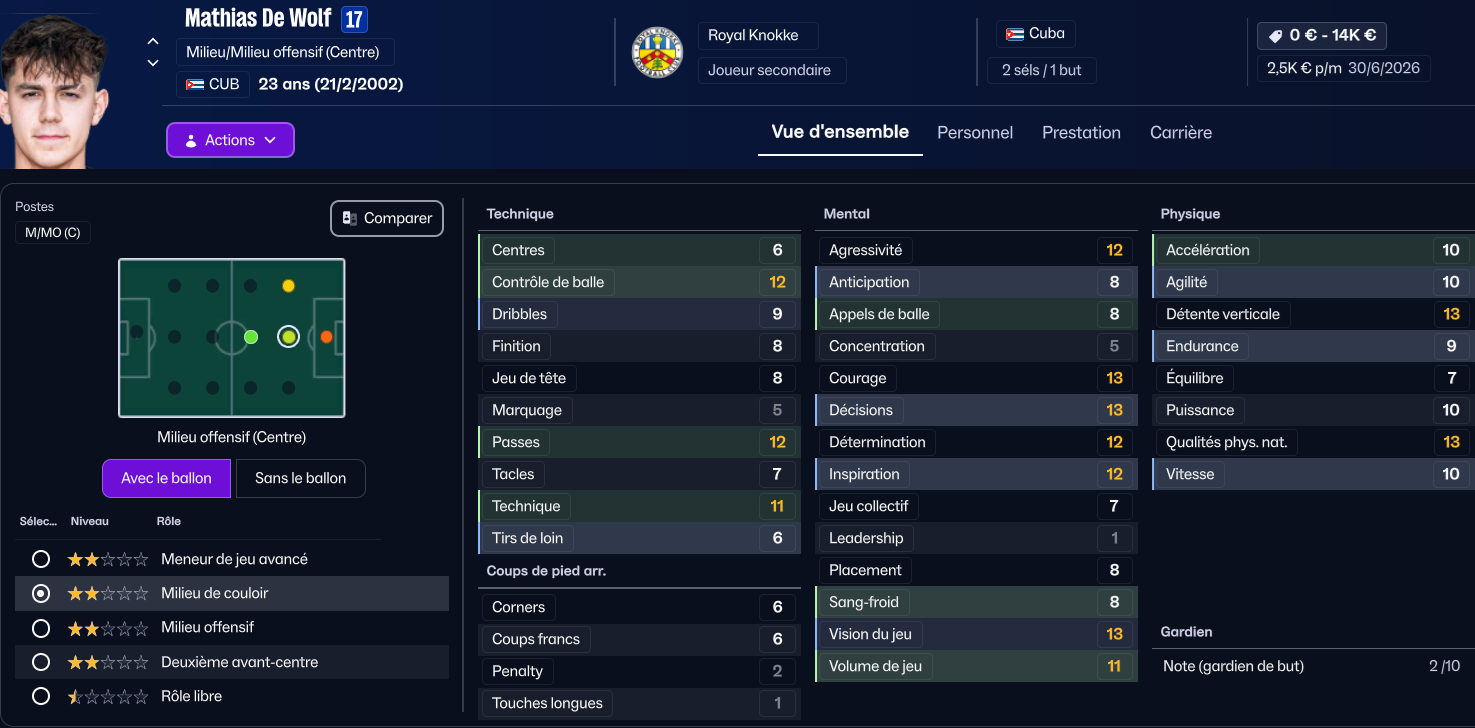Select the Deuxième avant-centre role radio
1475x728 pixels.
click(41, 662)
